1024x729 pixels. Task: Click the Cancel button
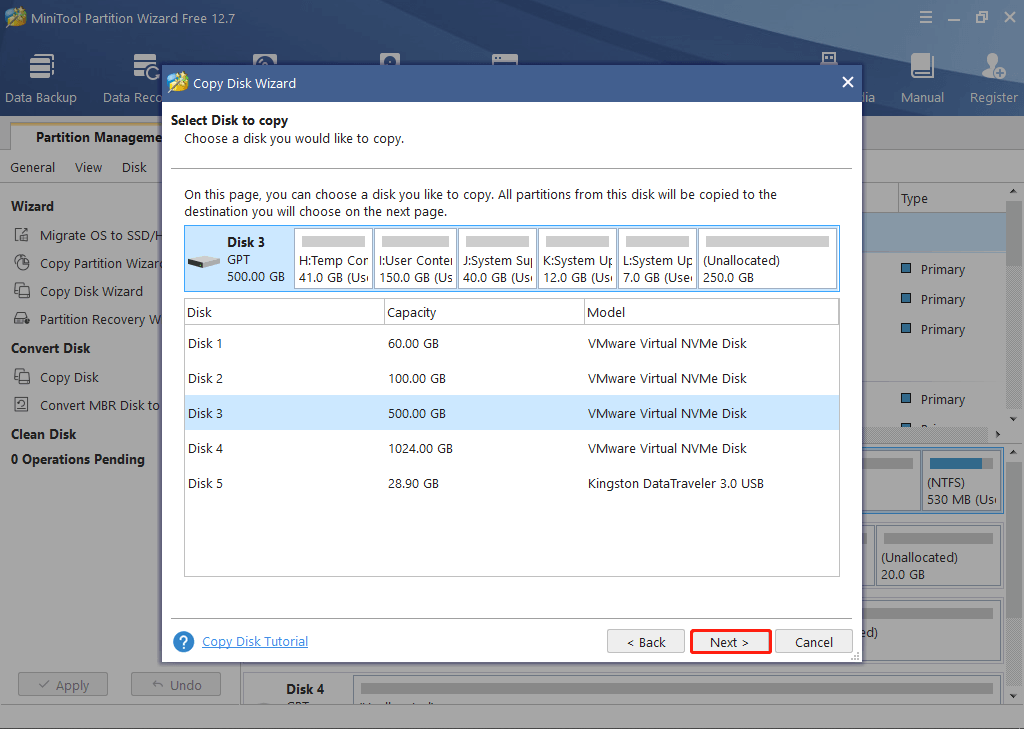click(814, 641)
